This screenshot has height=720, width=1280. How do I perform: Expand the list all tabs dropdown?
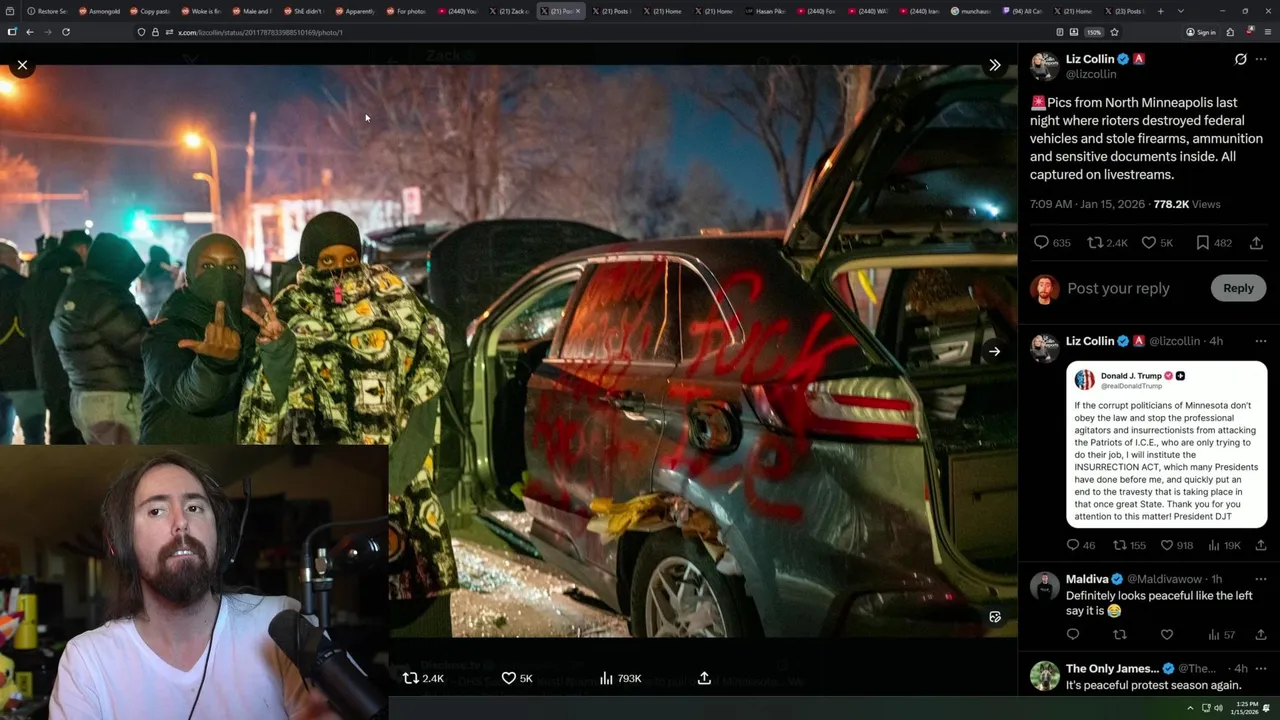click(1181, 11)
